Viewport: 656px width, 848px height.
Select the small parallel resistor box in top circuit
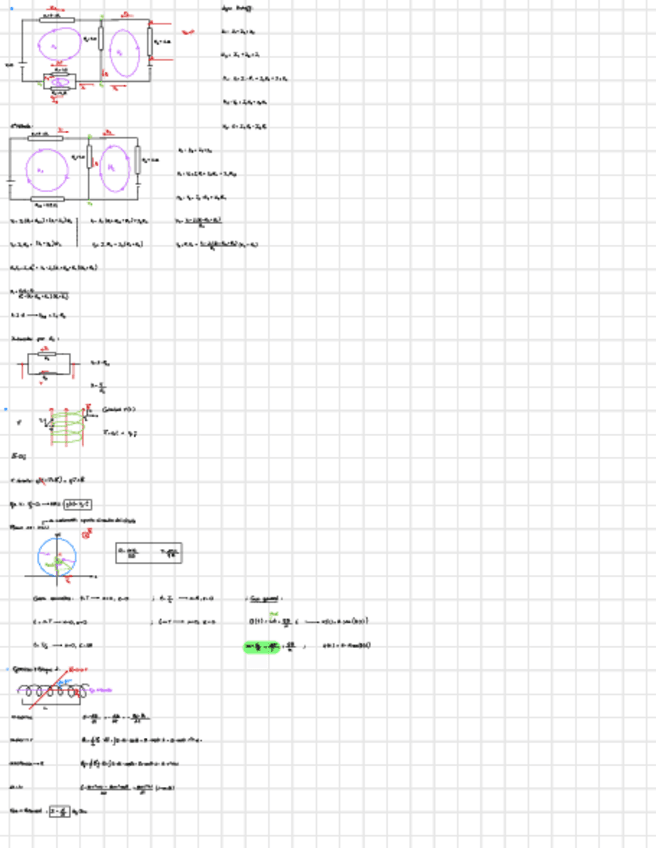pos(59,82)
